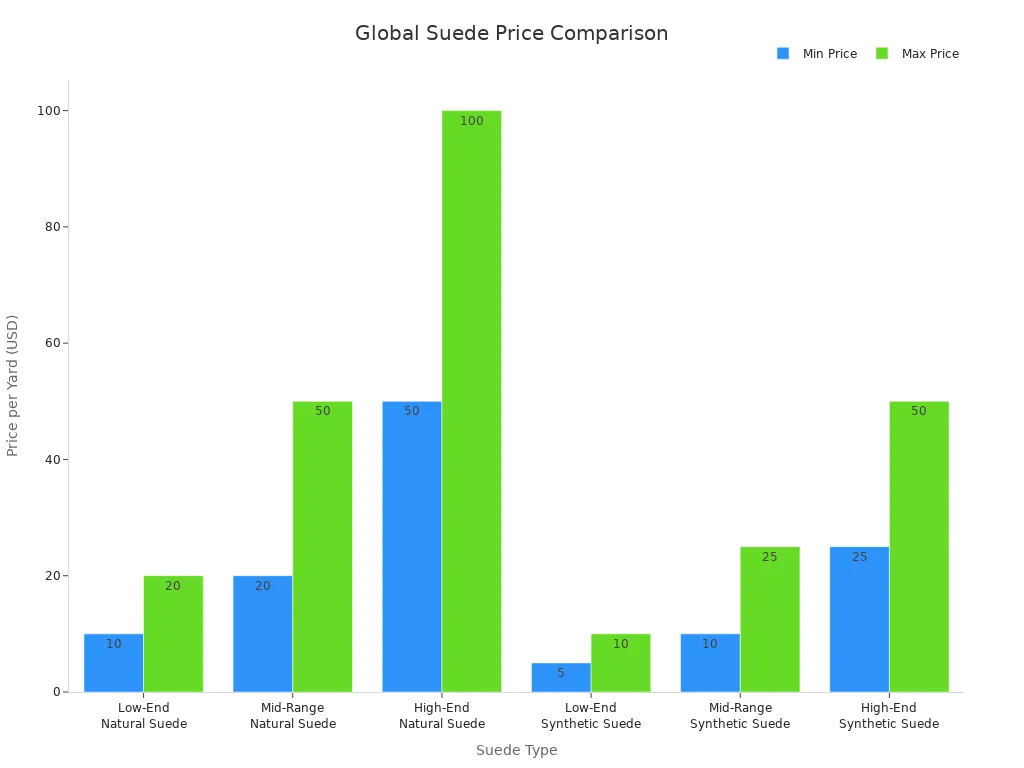
Task: Click the Low-End Synthetic Suede green bar
Action: [620, 662]
